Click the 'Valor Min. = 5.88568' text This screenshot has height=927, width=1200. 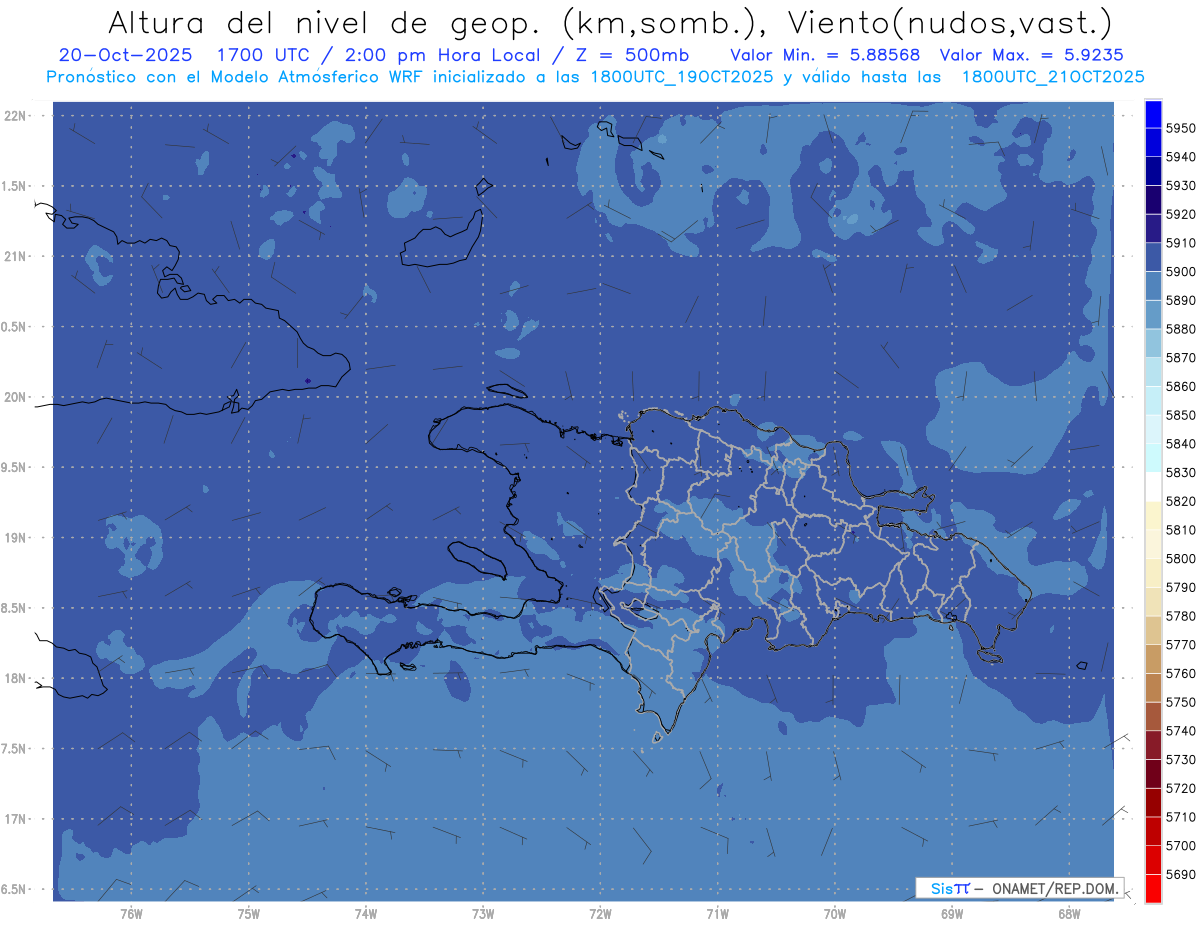point(825,55)
